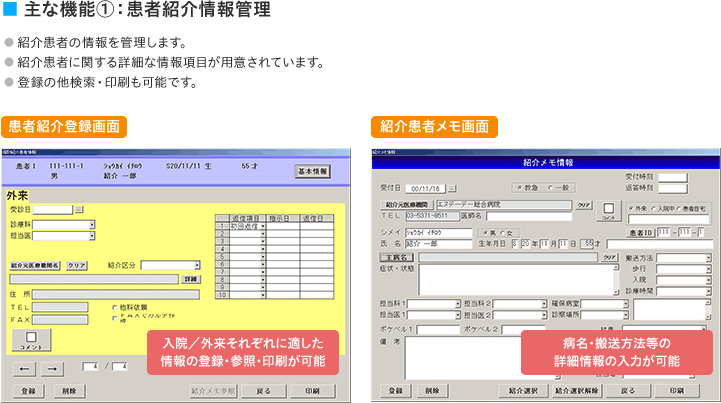
Task: Click the 詳細 button beside institution field
Action: tap(191, 279)
